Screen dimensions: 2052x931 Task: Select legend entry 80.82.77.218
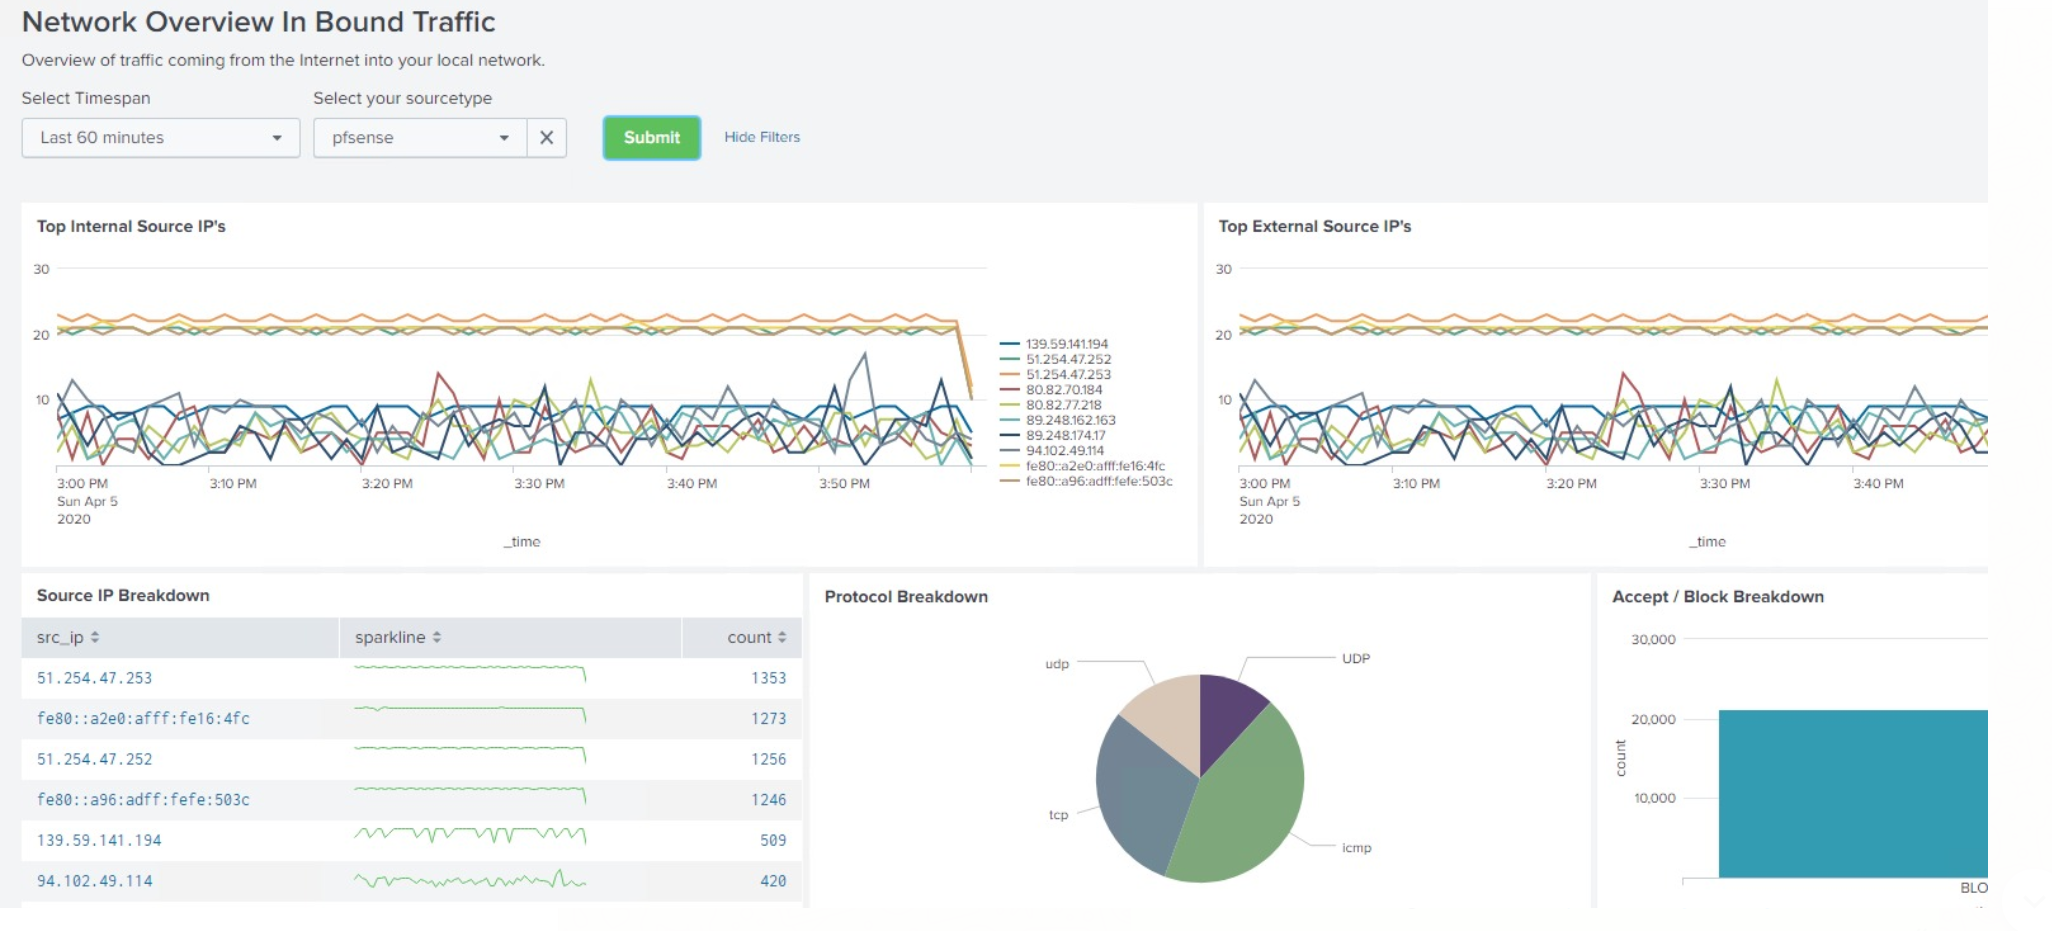tap(1050, 405)
